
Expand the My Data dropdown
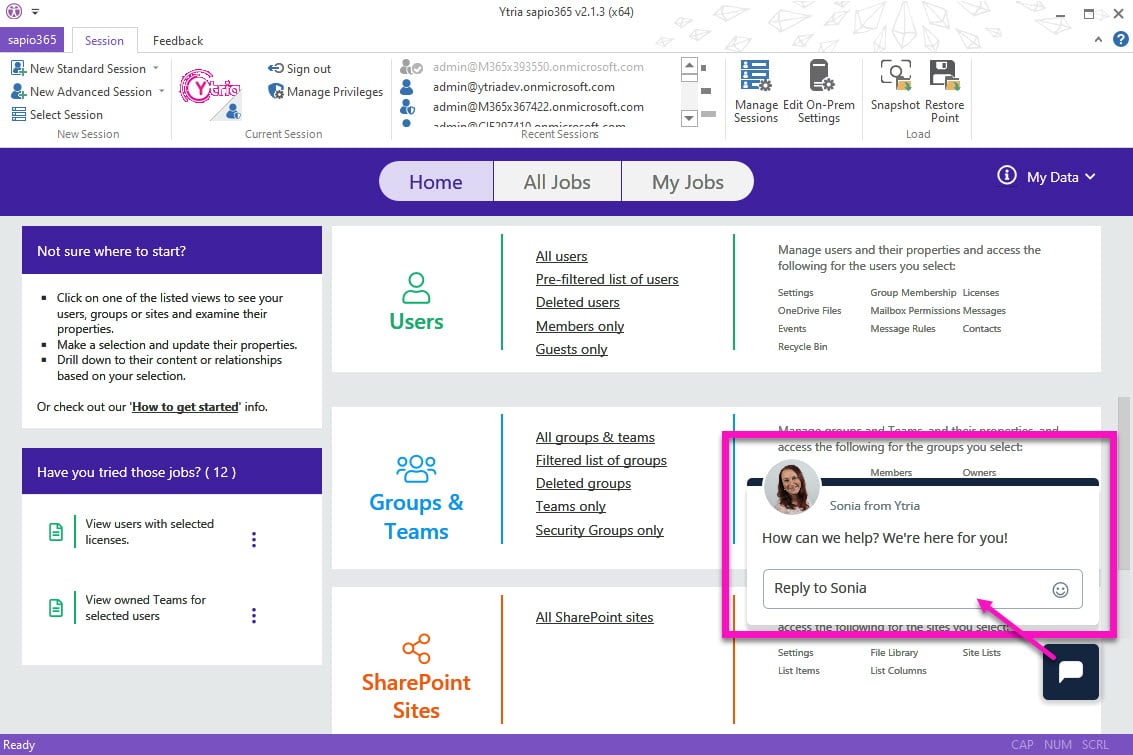coord(1060,177)
